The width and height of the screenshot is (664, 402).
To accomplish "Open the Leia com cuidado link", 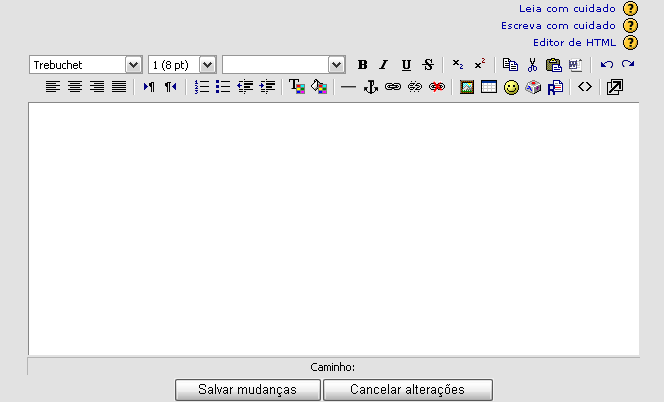I will pyautogui.click(x=567, y=8).
